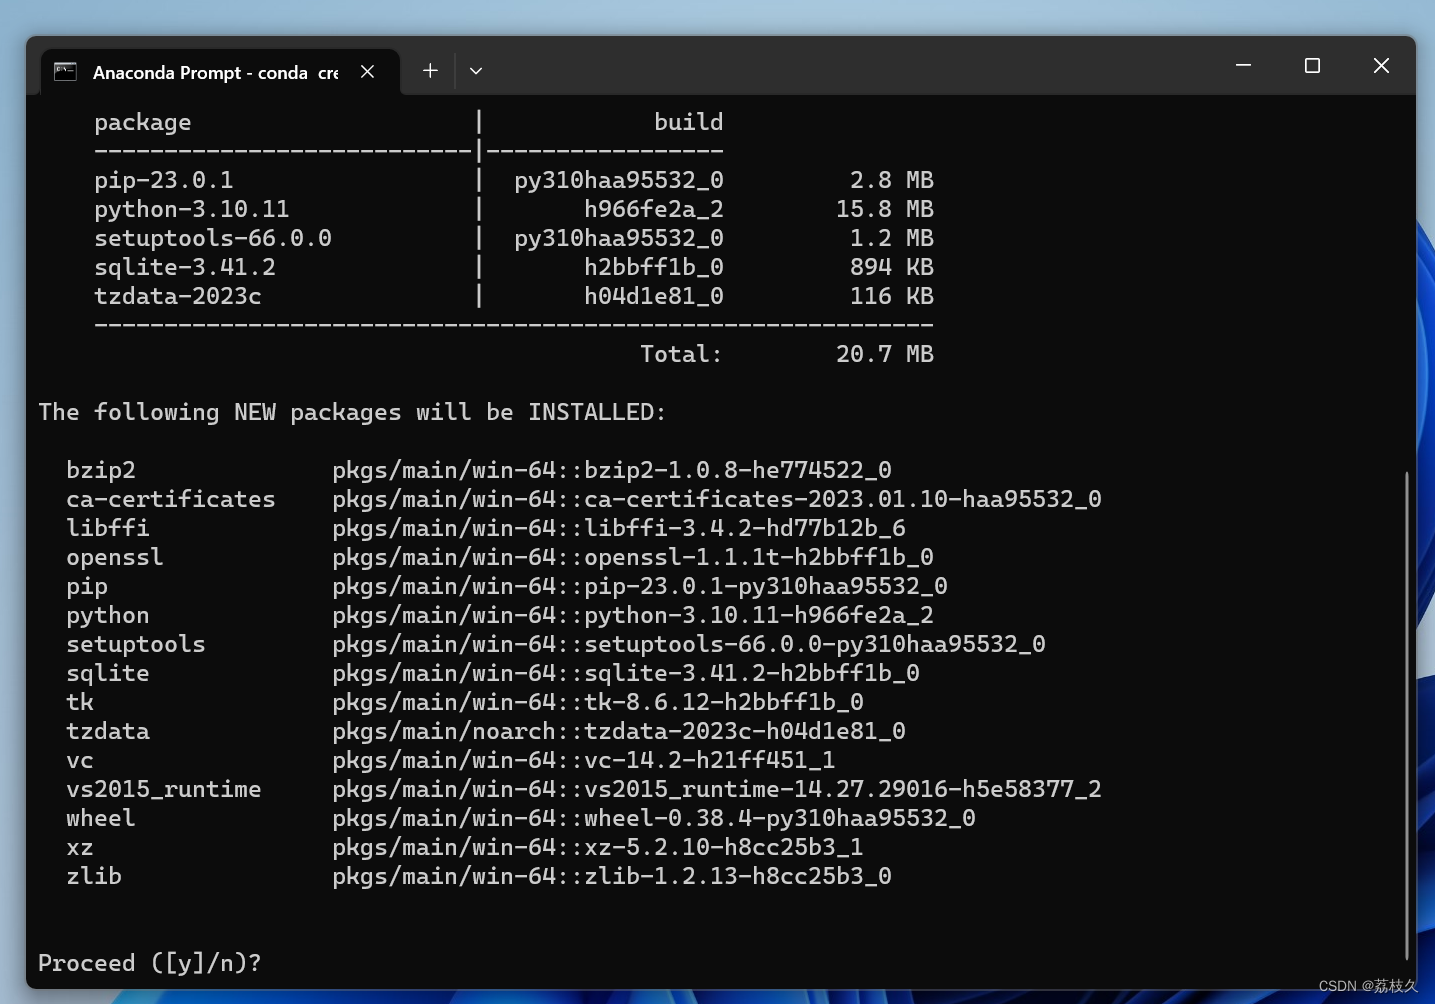
Task: Click the tzdata noarch package path
Action: pyautogui.click(x=618, y=731)
